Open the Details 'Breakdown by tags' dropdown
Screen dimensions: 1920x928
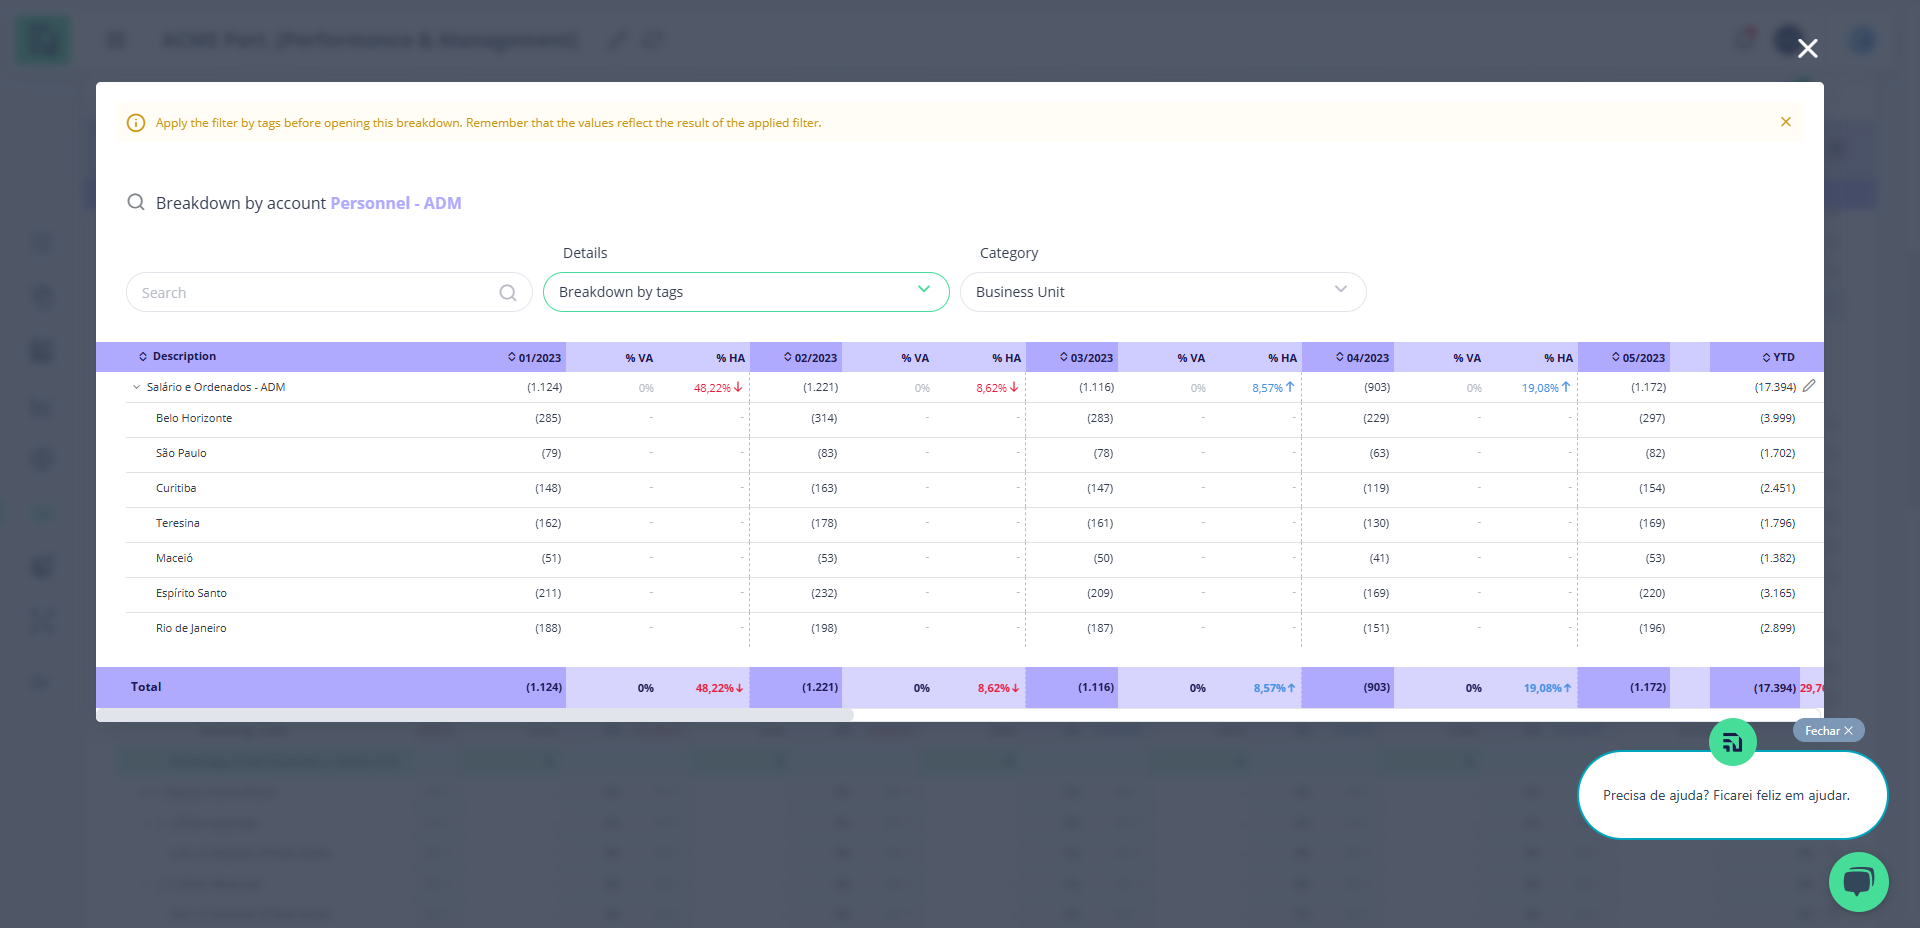746,292
